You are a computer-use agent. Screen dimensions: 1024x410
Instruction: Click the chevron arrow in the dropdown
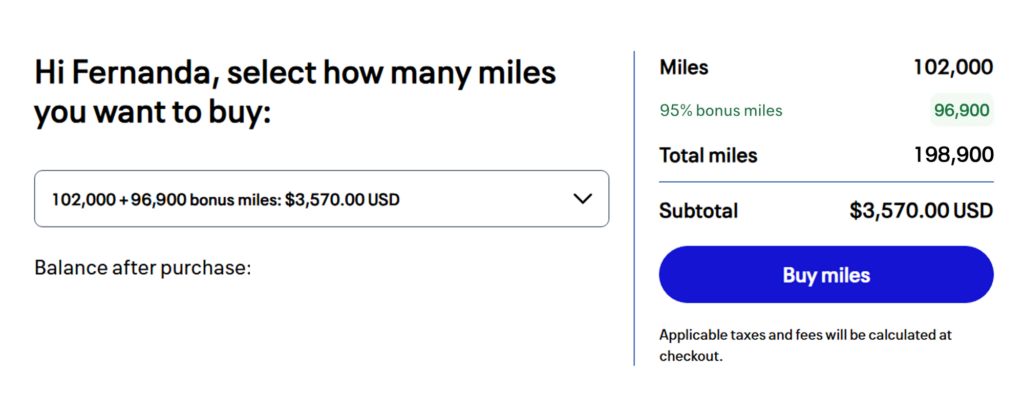[x=583, y=199]
